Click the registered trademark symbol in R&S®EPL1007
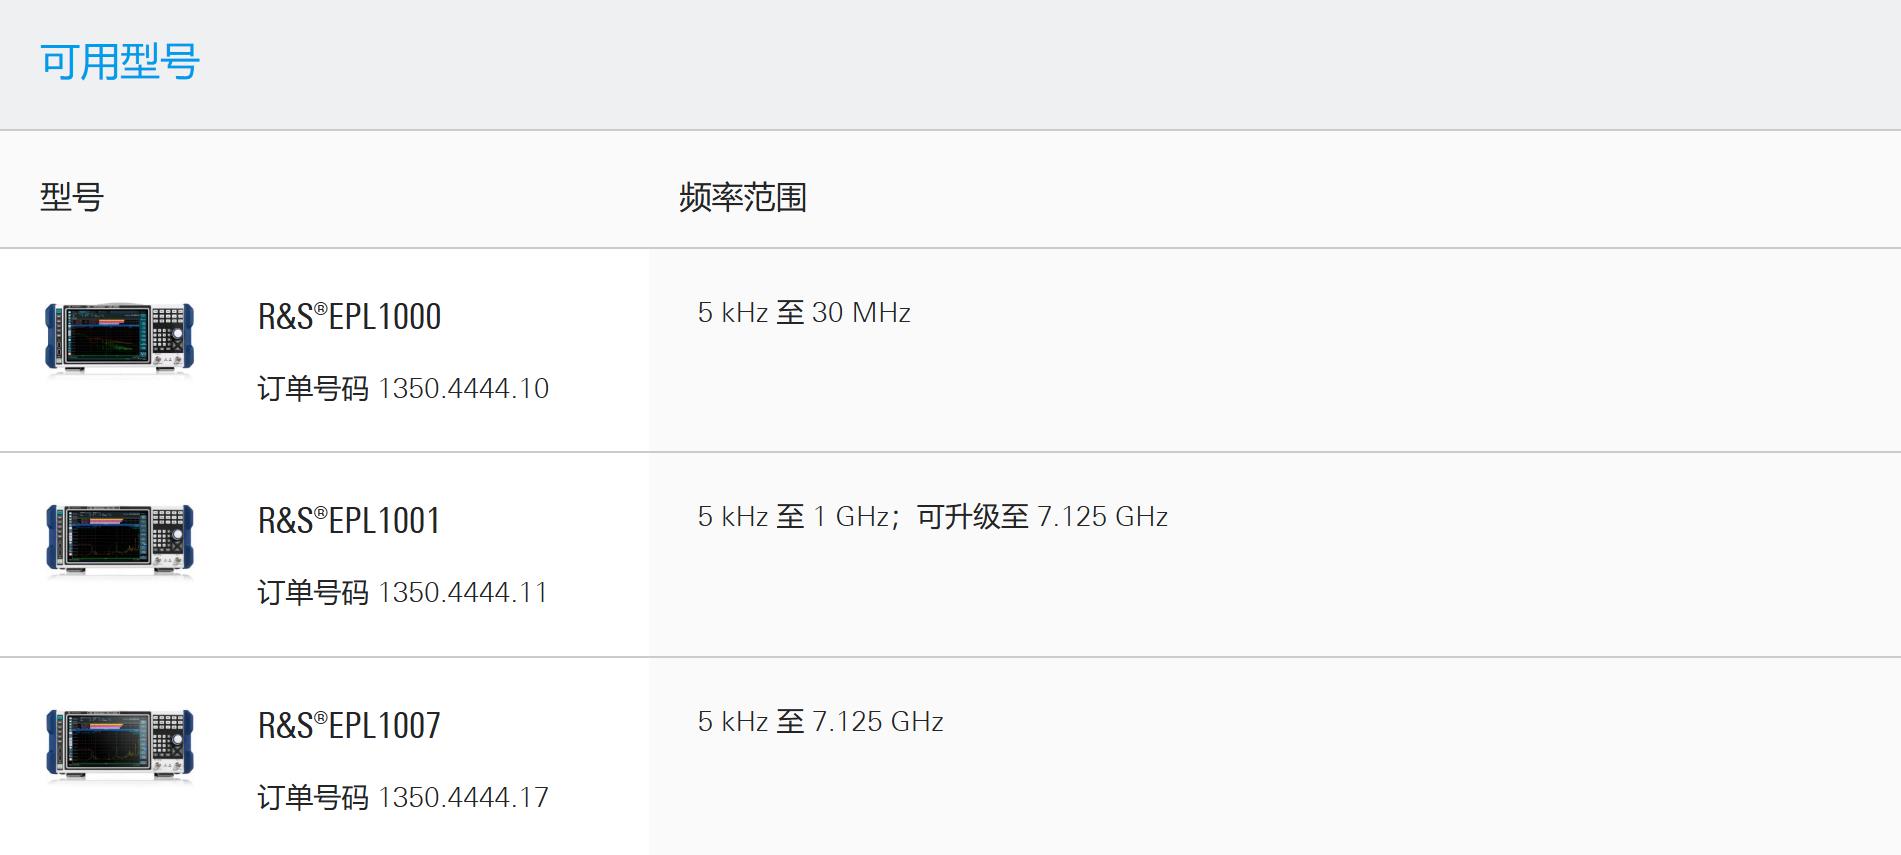The image size is (1901, 855). point(321,718)
